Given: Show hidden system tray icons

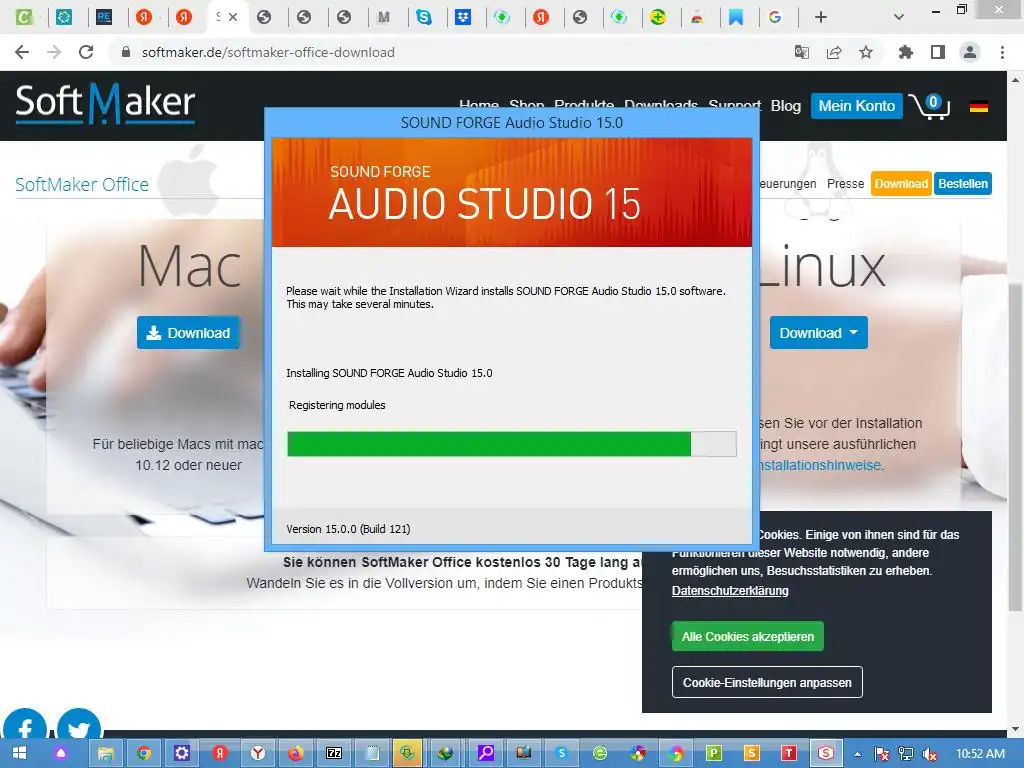Looking at the screenshot, I should coord(857,754).
